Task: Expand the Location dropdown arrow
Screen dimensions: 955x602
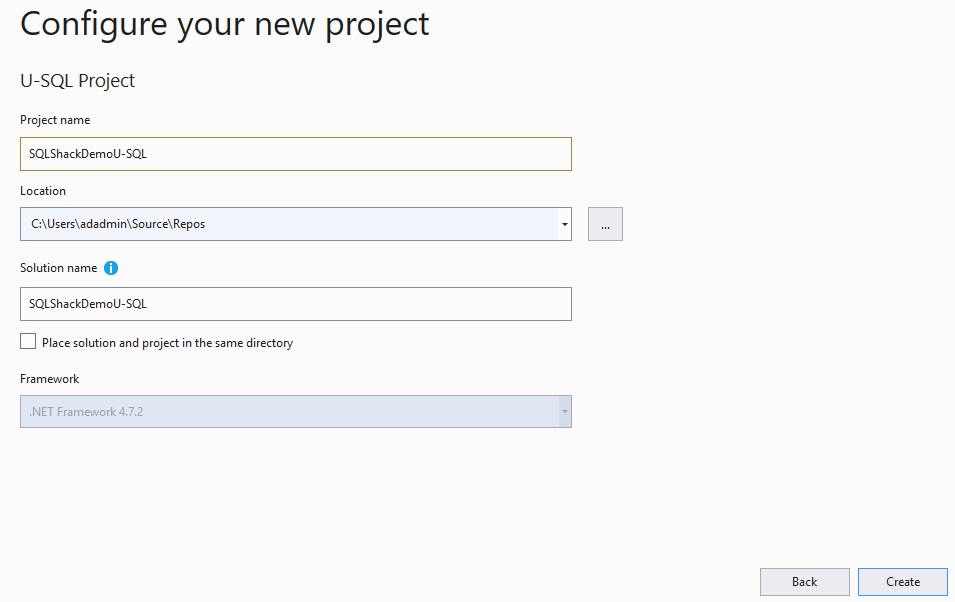Action: (x=565, y=224)
